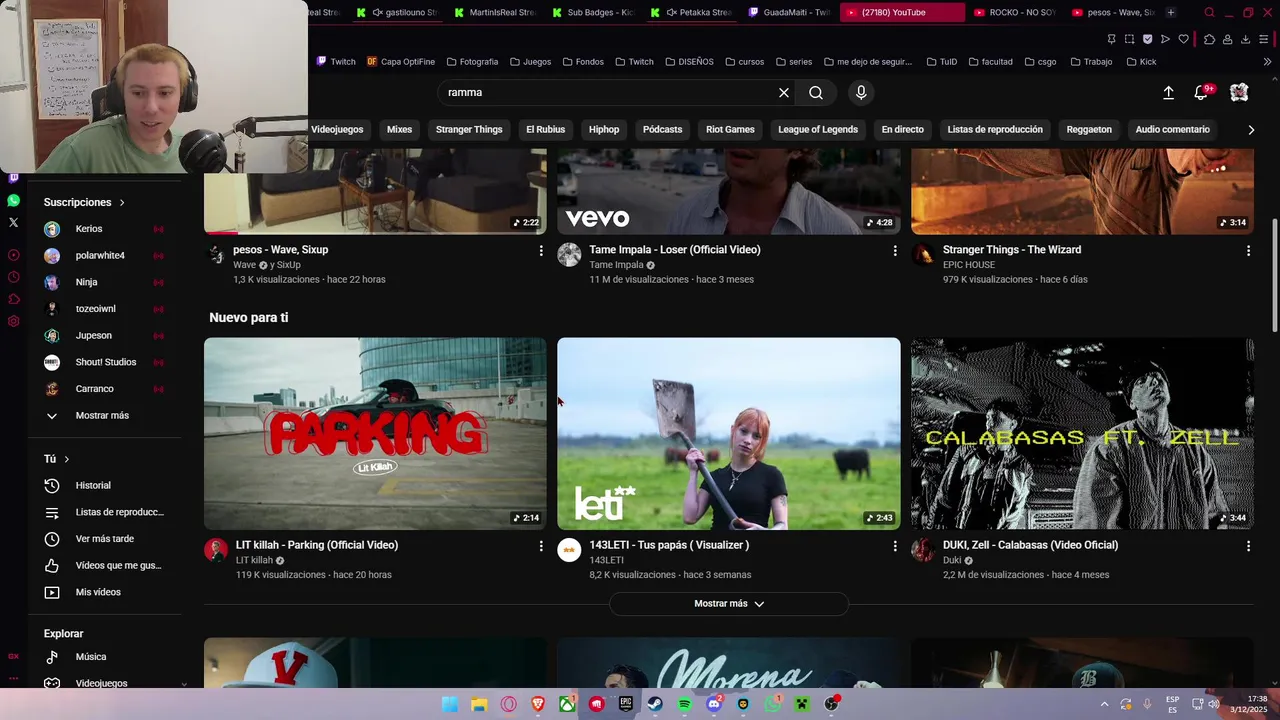Image resolution: width=1280 pixels, height=720 pixels.
Task: Open the Fotografía bookmarks folder
Action: coord(472,62)
